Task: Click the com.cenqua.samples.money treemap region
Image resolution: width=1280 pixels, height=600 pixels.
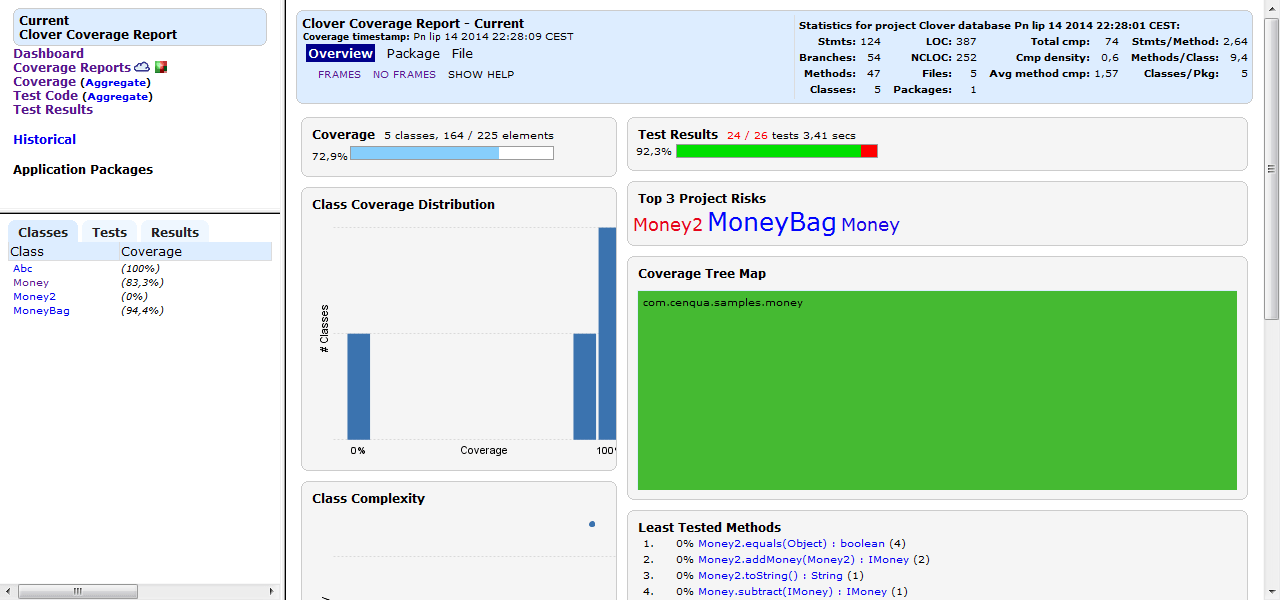Action: tap(938, 390)
